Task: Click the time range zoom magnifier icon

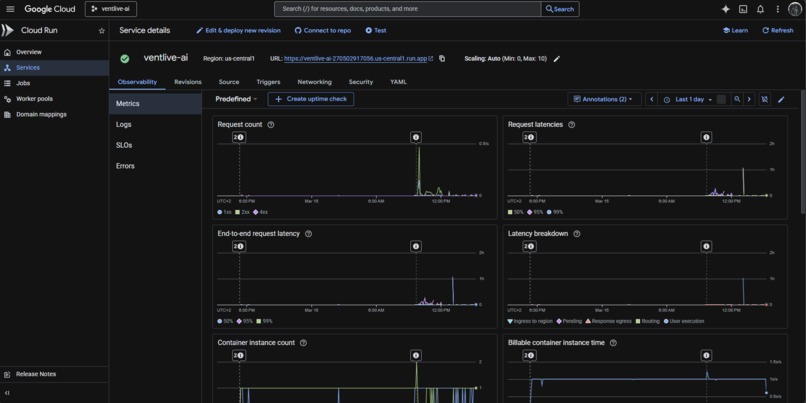Action: [x=737, y=99]
